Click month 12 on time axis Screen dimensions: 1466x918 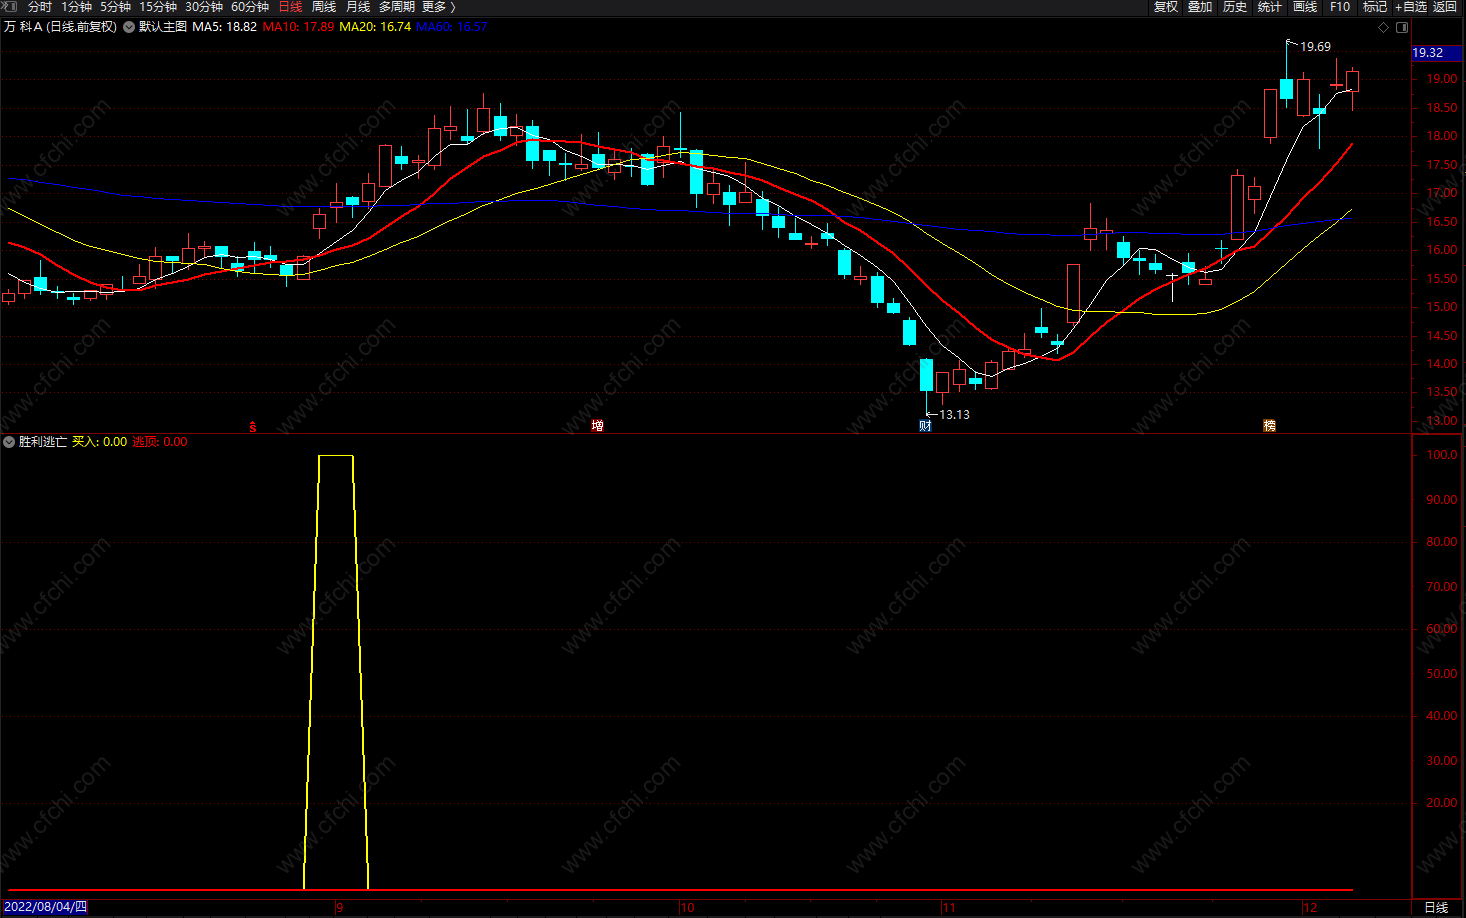point(1310,908)
